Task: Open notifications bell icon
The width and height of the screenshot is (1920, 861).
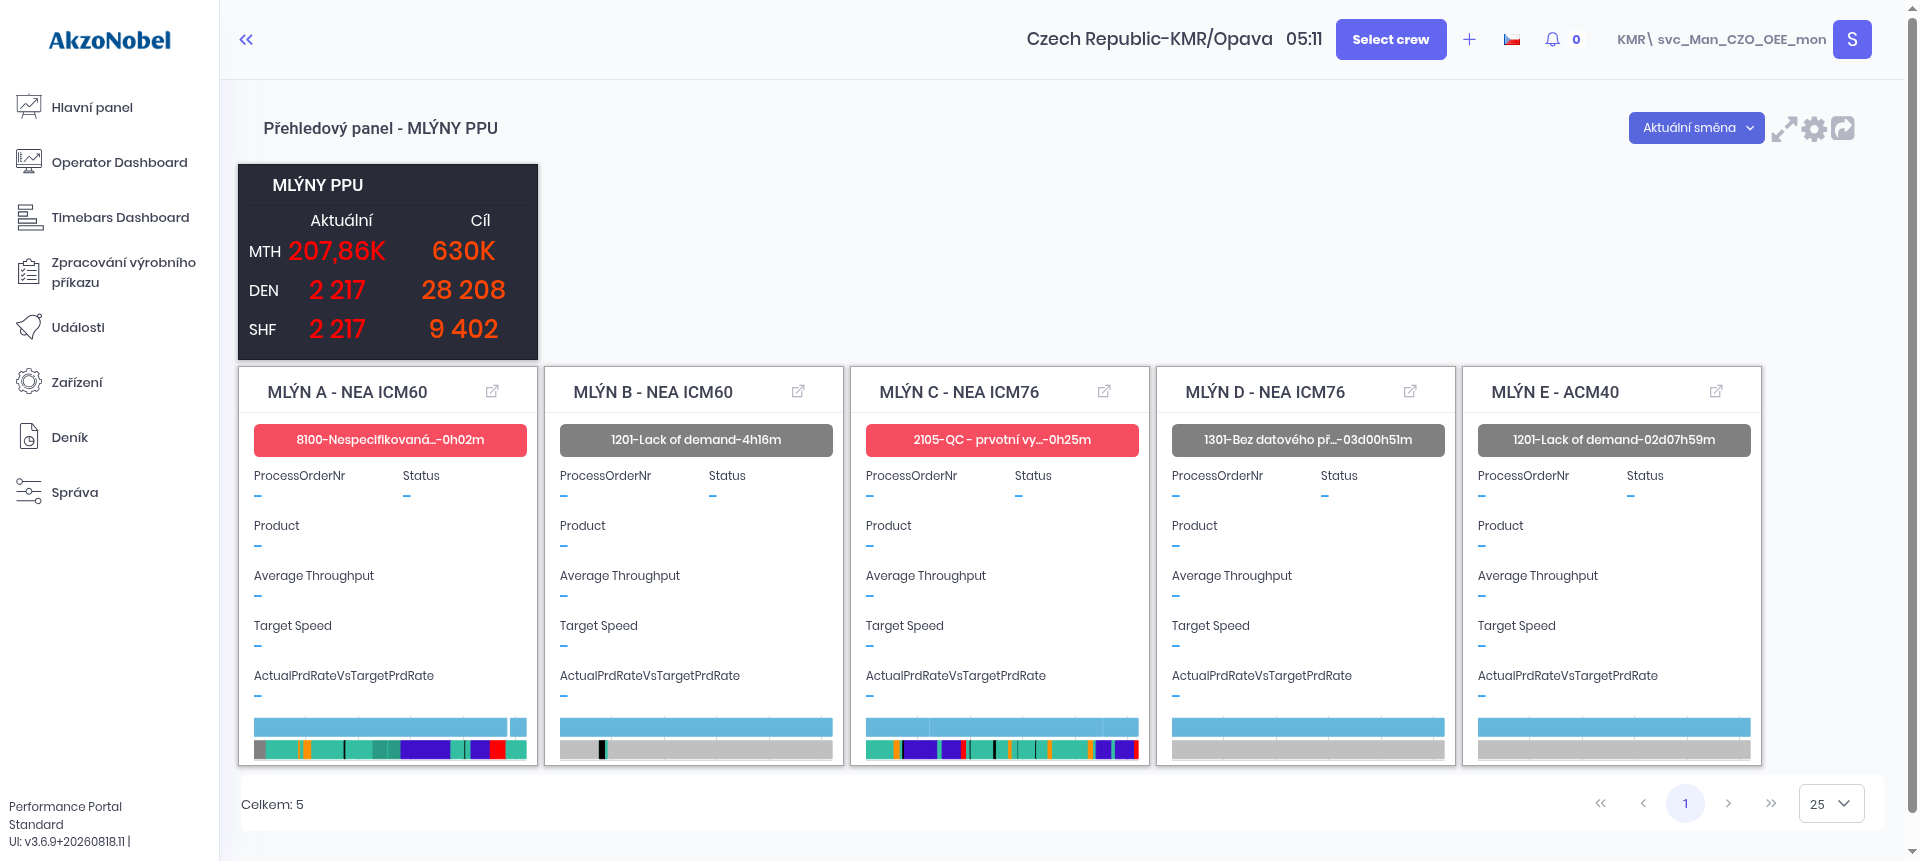Action: [1552, 40]
